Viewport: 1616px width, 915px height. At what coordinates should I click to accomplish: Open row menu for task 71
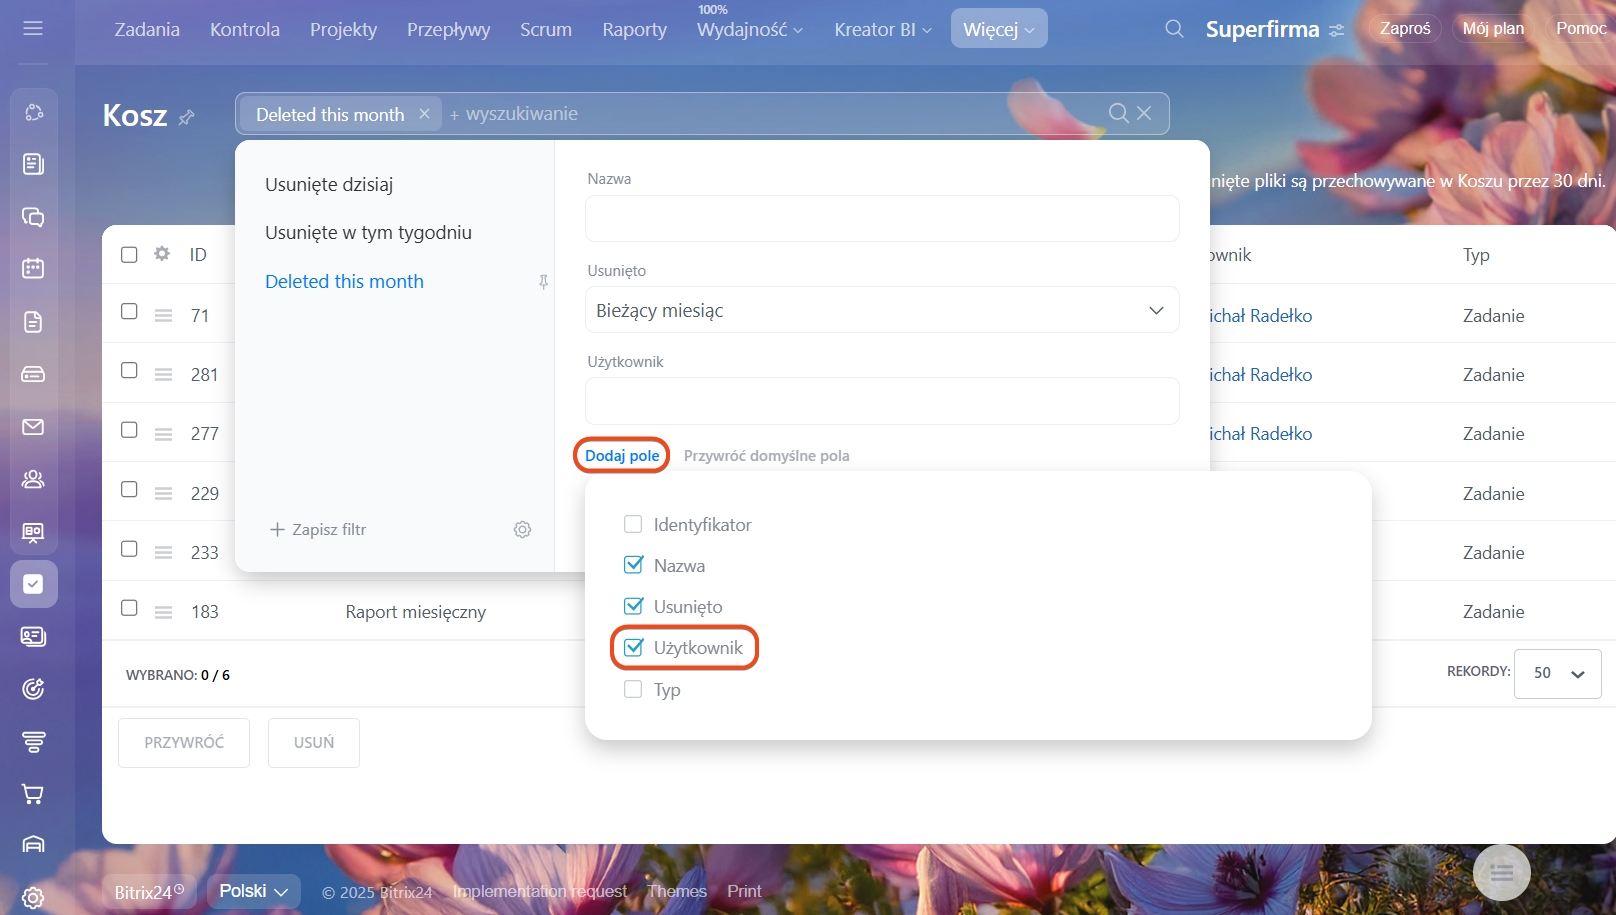[x=163, y=315]
